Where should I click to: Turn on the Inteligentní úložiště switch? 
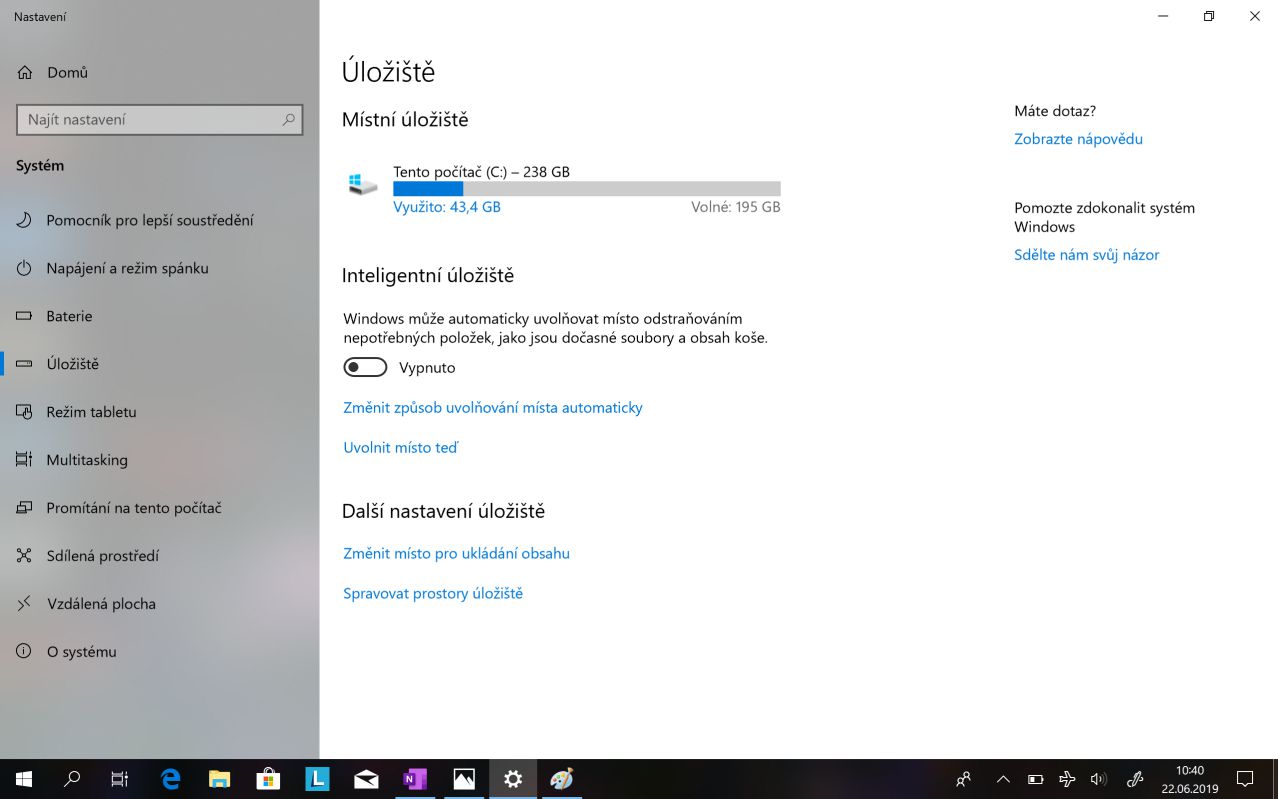point(365,368)
